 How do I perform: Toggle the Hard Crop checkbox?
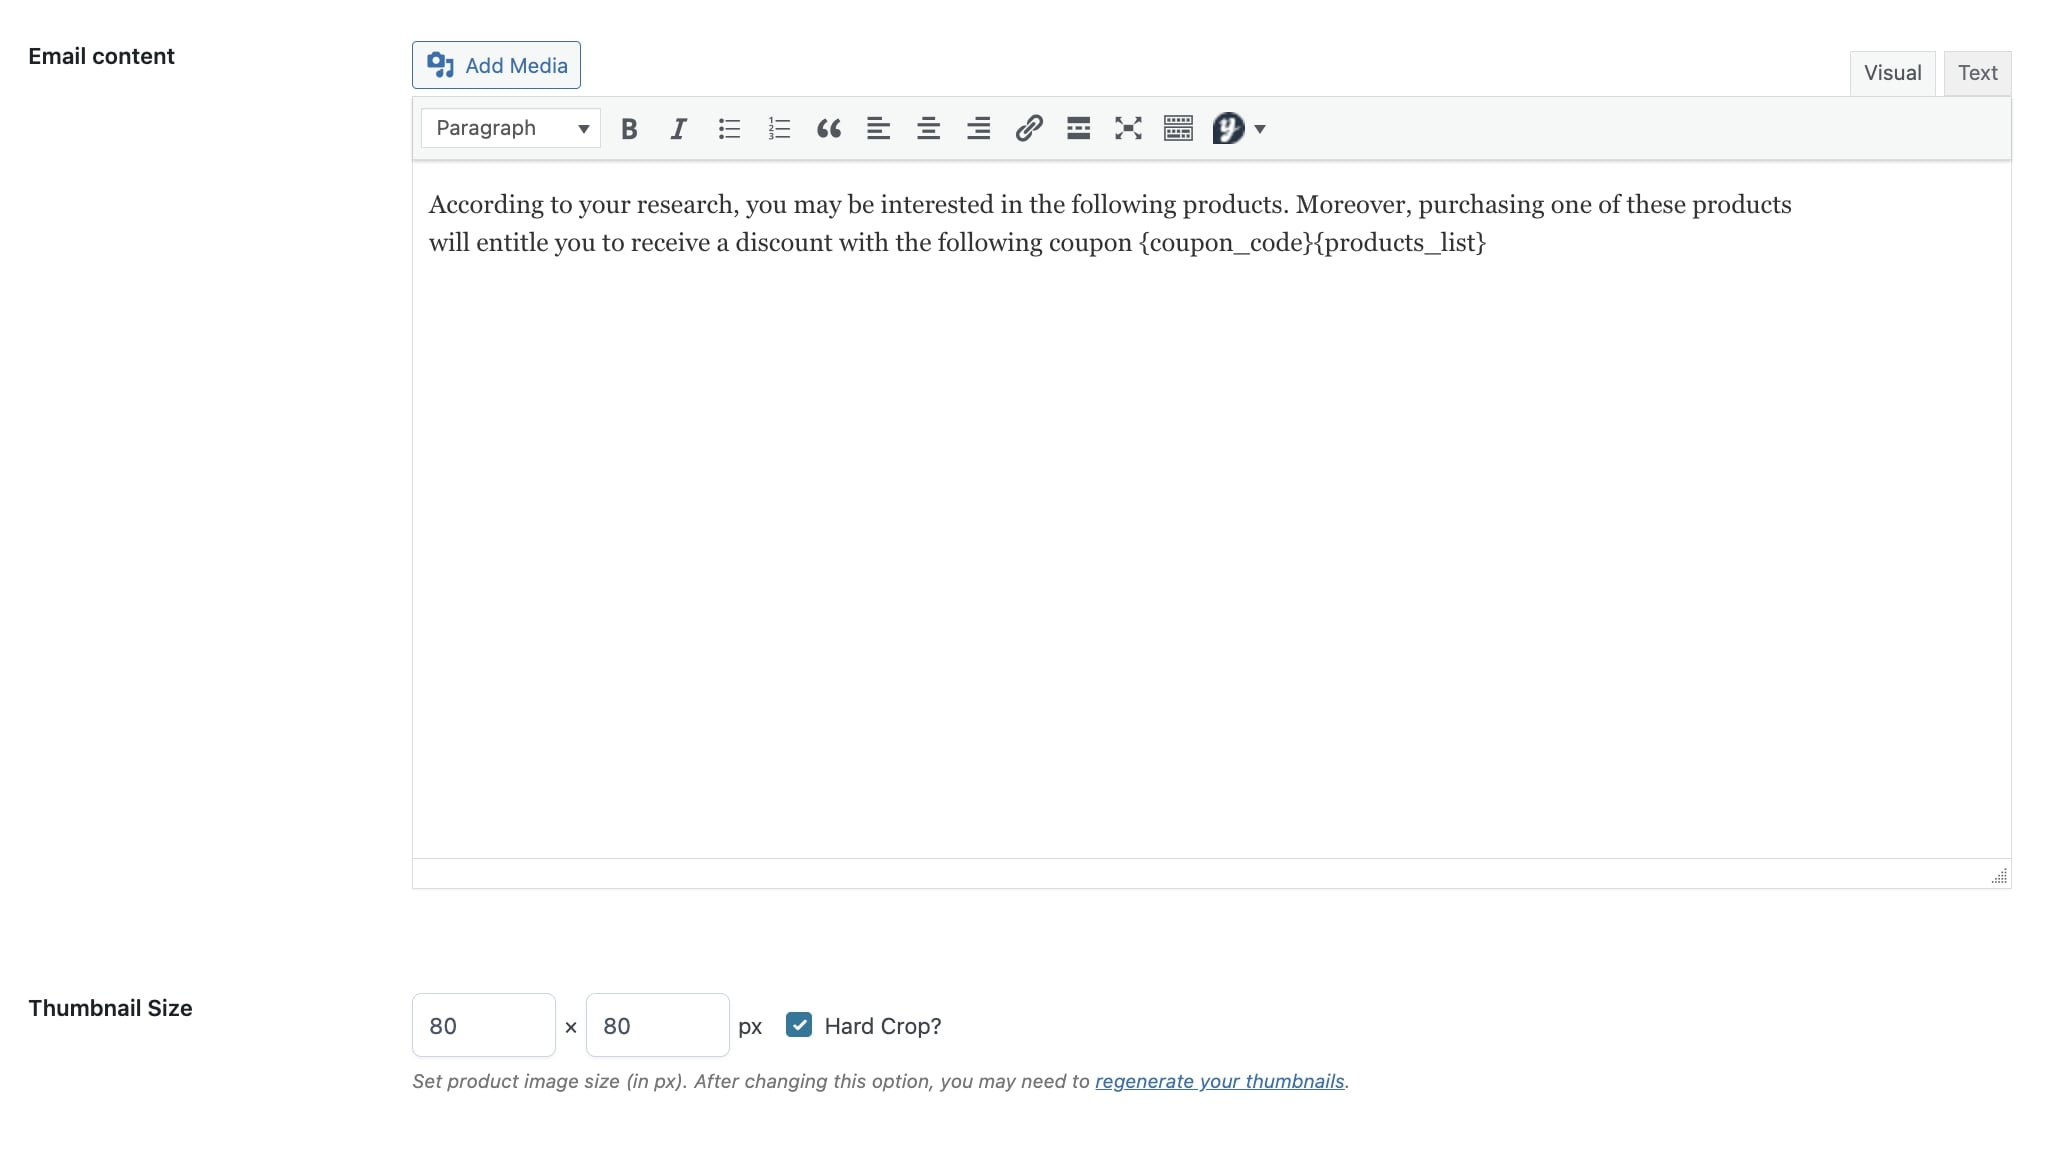tap(799, 1025)
